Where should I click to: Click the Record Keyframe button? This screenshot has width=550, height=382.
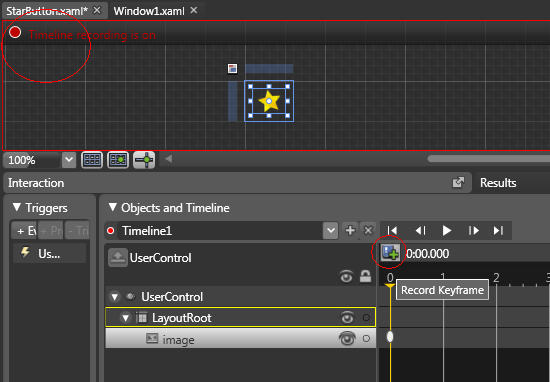click(390, 253)
